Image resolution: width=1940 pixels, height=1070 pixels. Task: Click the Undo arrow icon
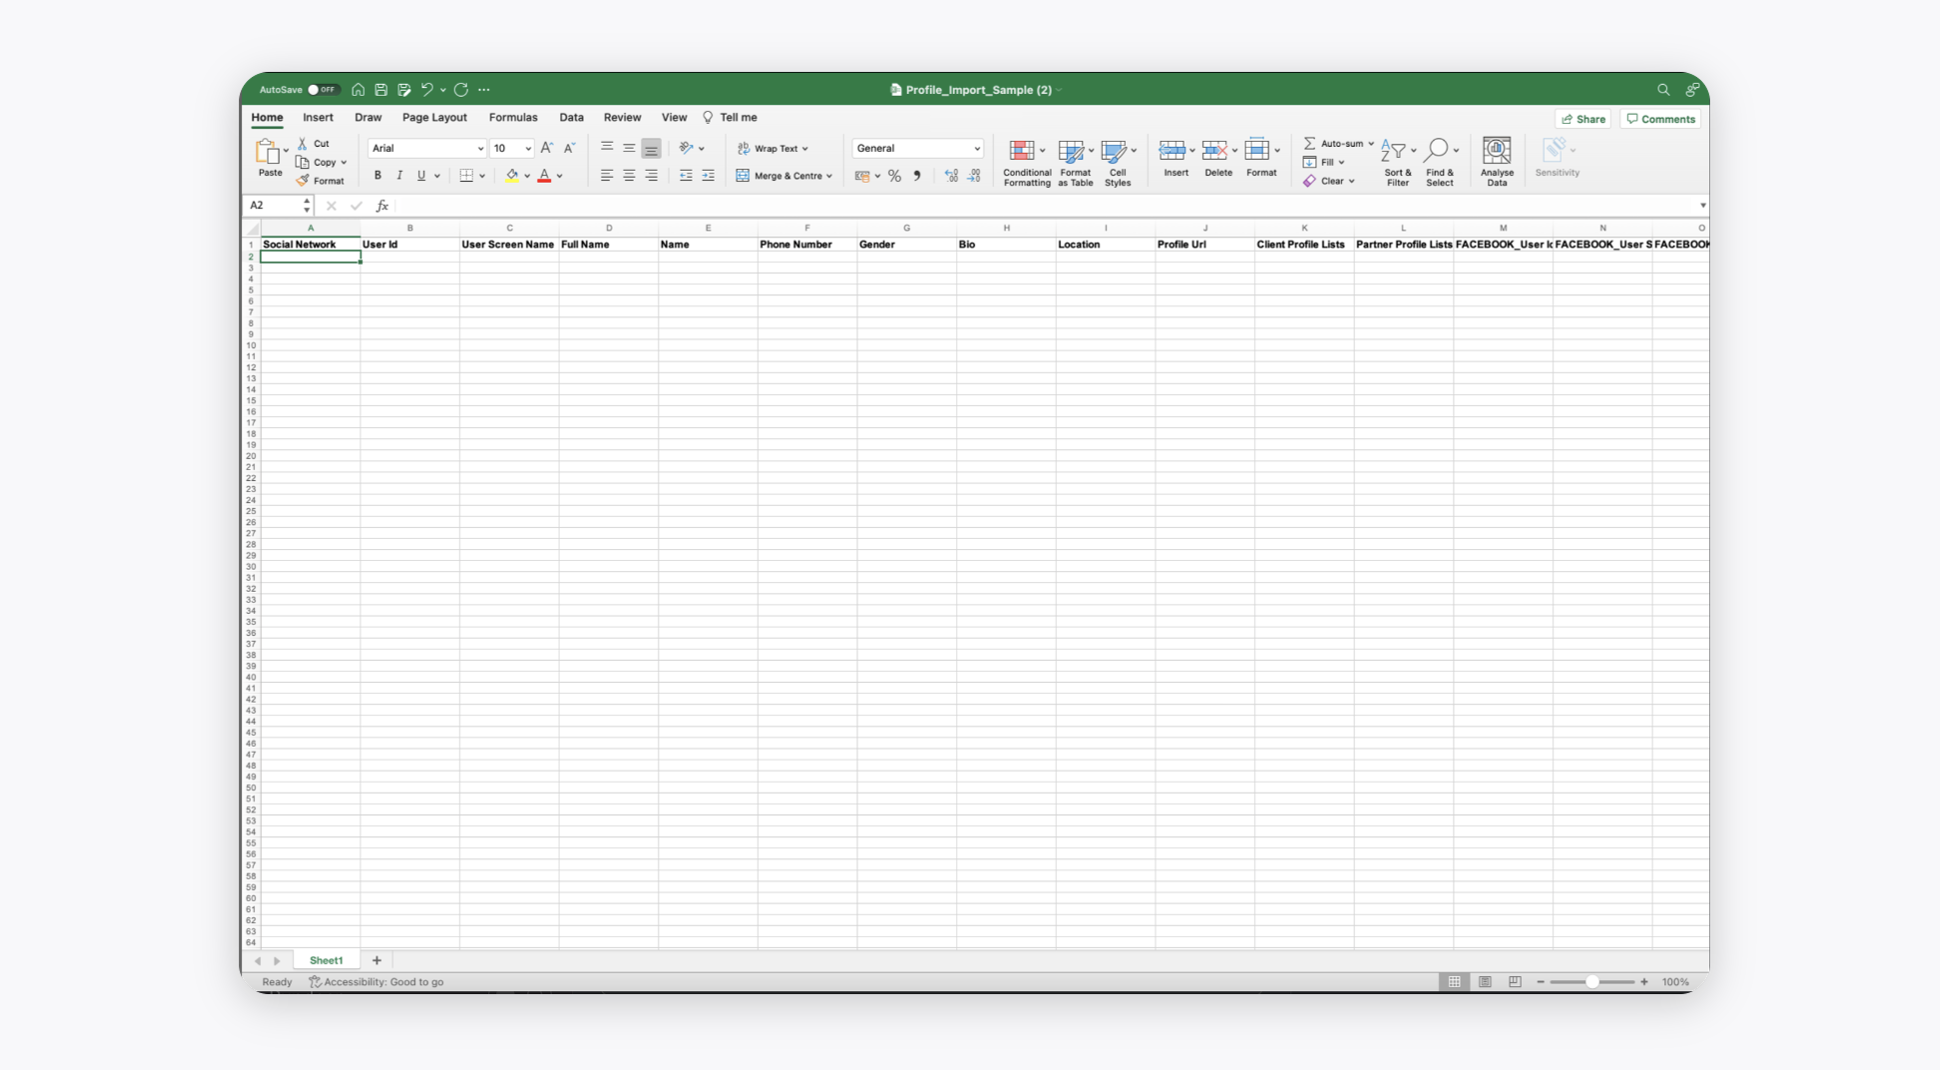click(427, 90)
